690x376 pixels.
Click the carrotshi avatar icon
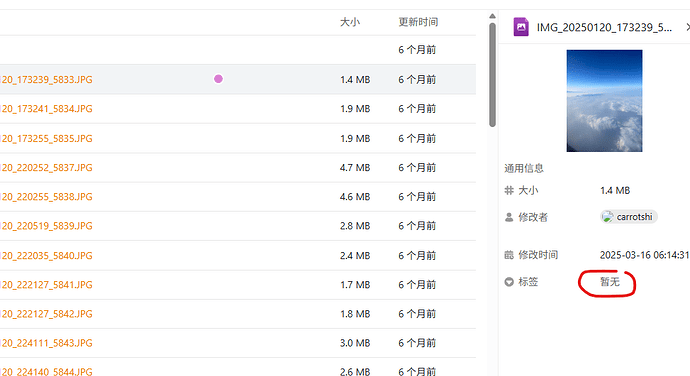607,217
